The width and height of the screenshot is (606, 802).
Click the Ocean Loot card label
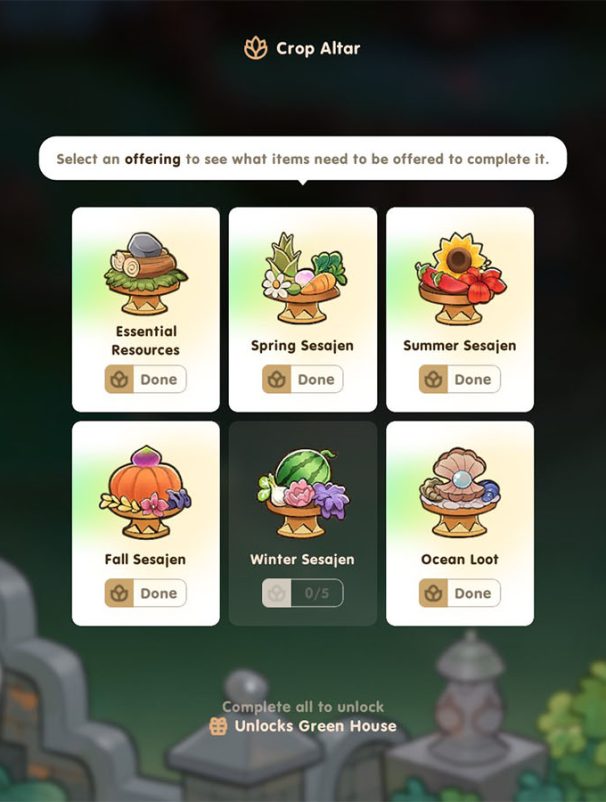[x=460, y=559]
